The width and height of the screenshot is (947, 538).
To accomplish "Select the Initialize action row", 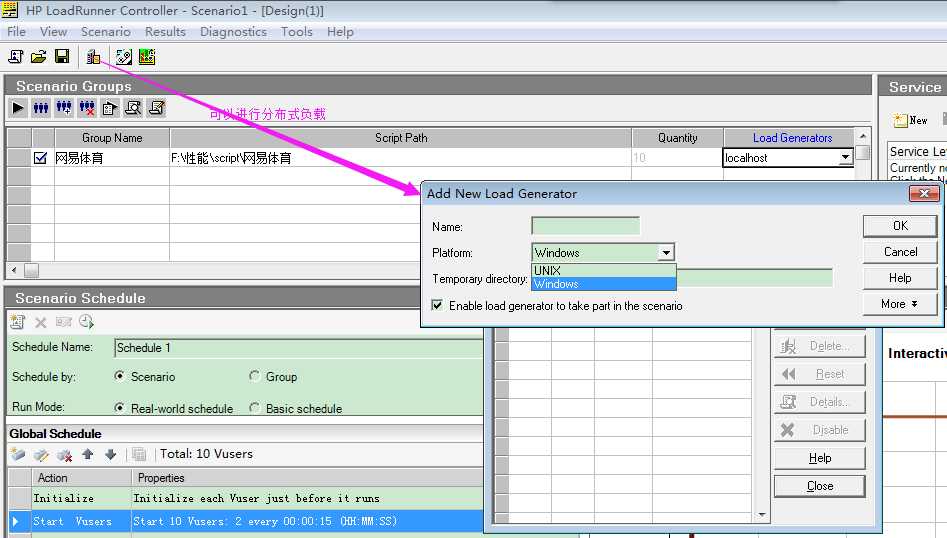I will coord(246,498).
